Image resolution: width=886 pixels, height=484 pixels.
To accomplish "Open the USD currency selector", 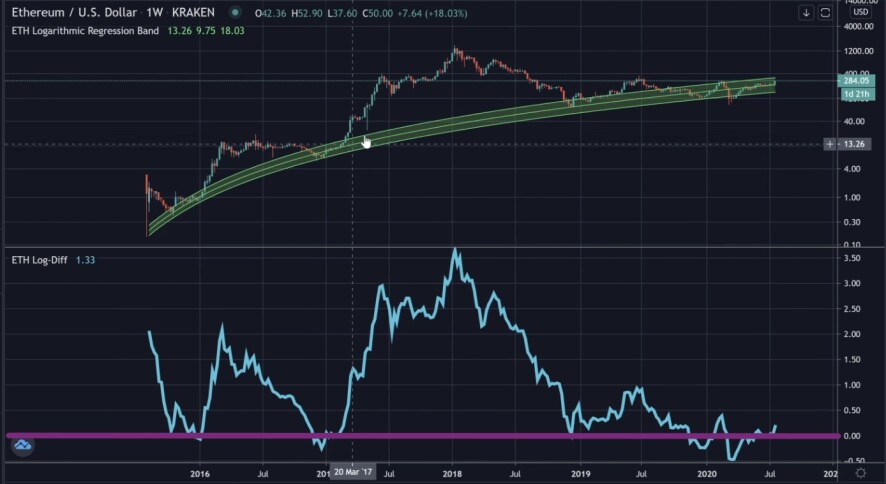I will click(x=860, y=12).
